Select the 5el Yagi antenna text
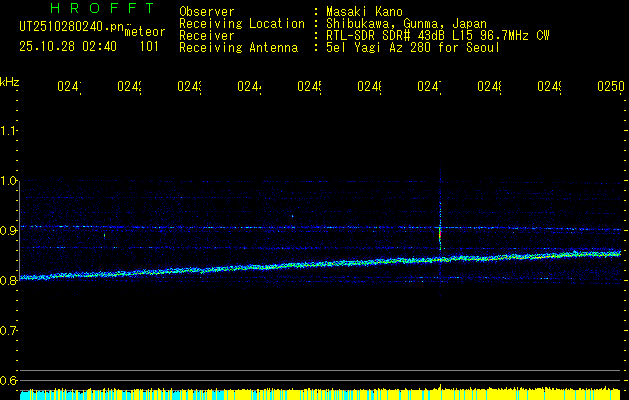This screenshot has width=629, height=400. coord(412,47)
